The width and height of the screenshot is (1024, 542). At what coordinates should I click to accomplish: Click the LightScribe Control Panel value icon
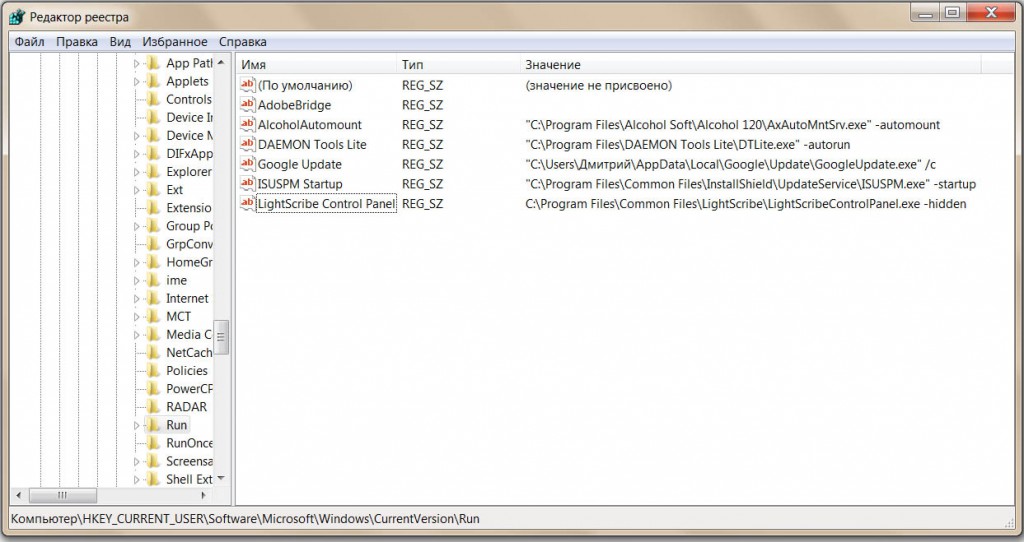pyautogui.click(x=248, y=203)
